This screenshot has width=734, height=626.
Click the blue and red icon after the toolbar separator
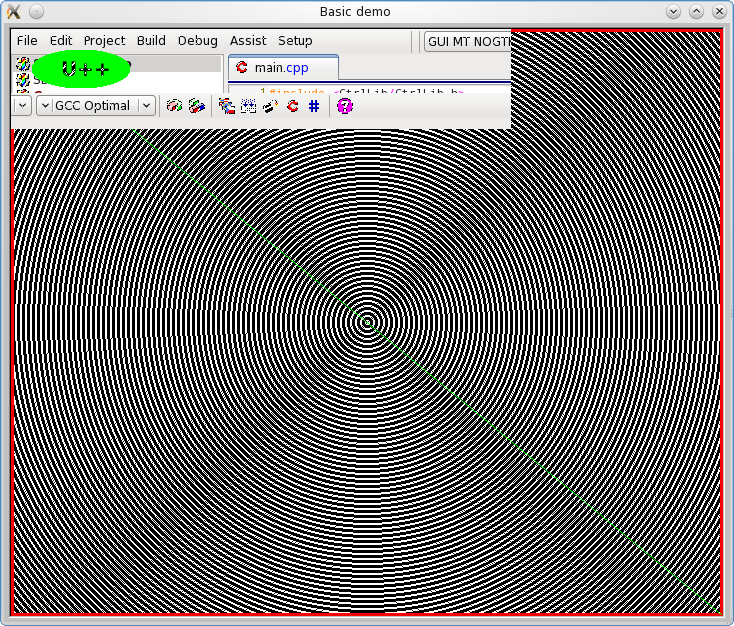227,105
